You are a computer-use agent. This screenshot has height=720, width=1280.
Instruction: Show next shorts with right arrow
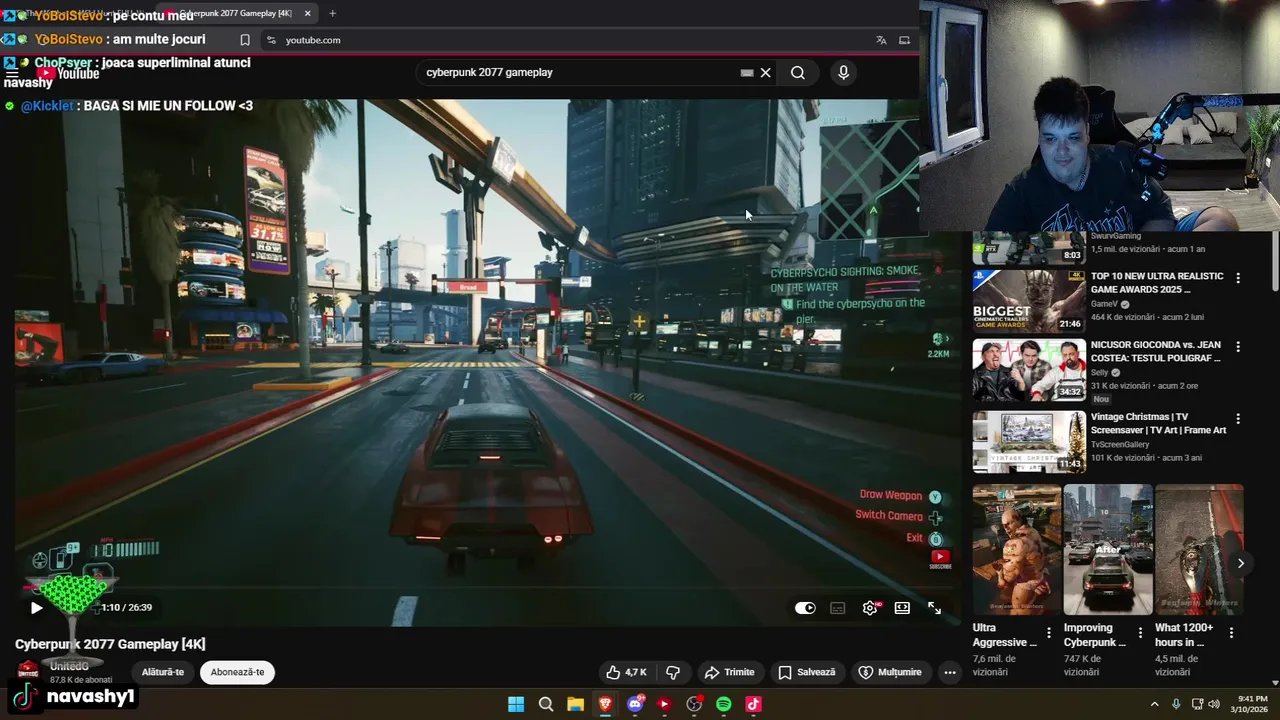(1240, 563)
